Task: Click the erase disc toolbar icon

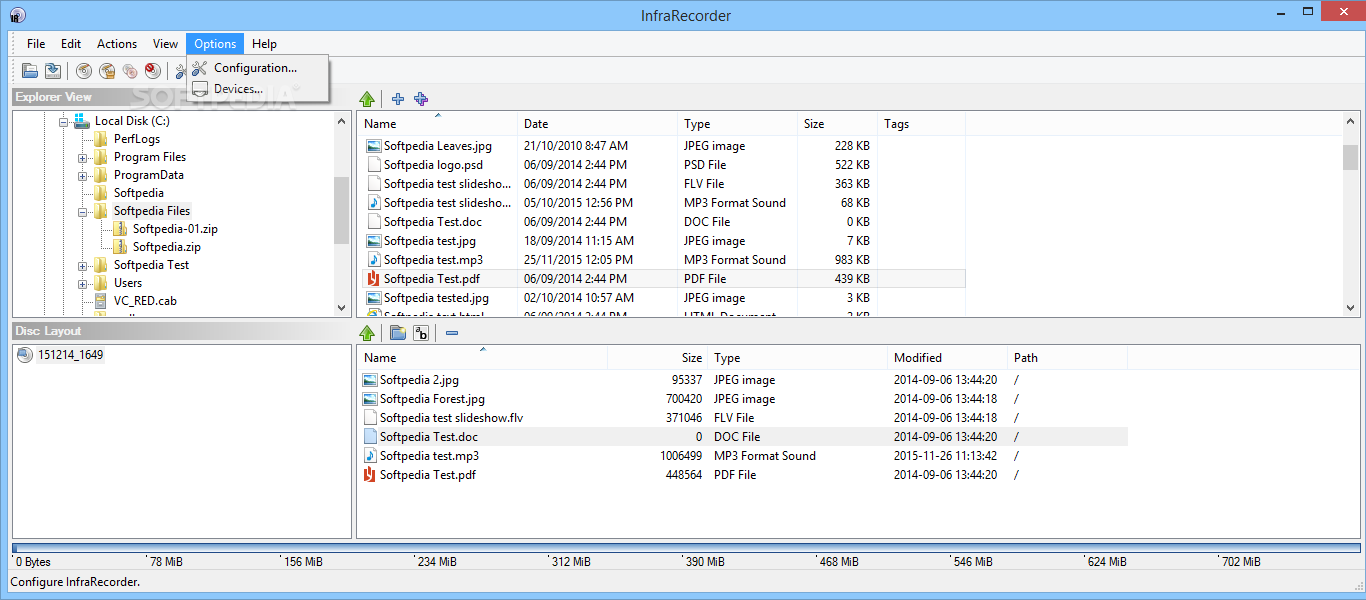Action: point(152,70)
